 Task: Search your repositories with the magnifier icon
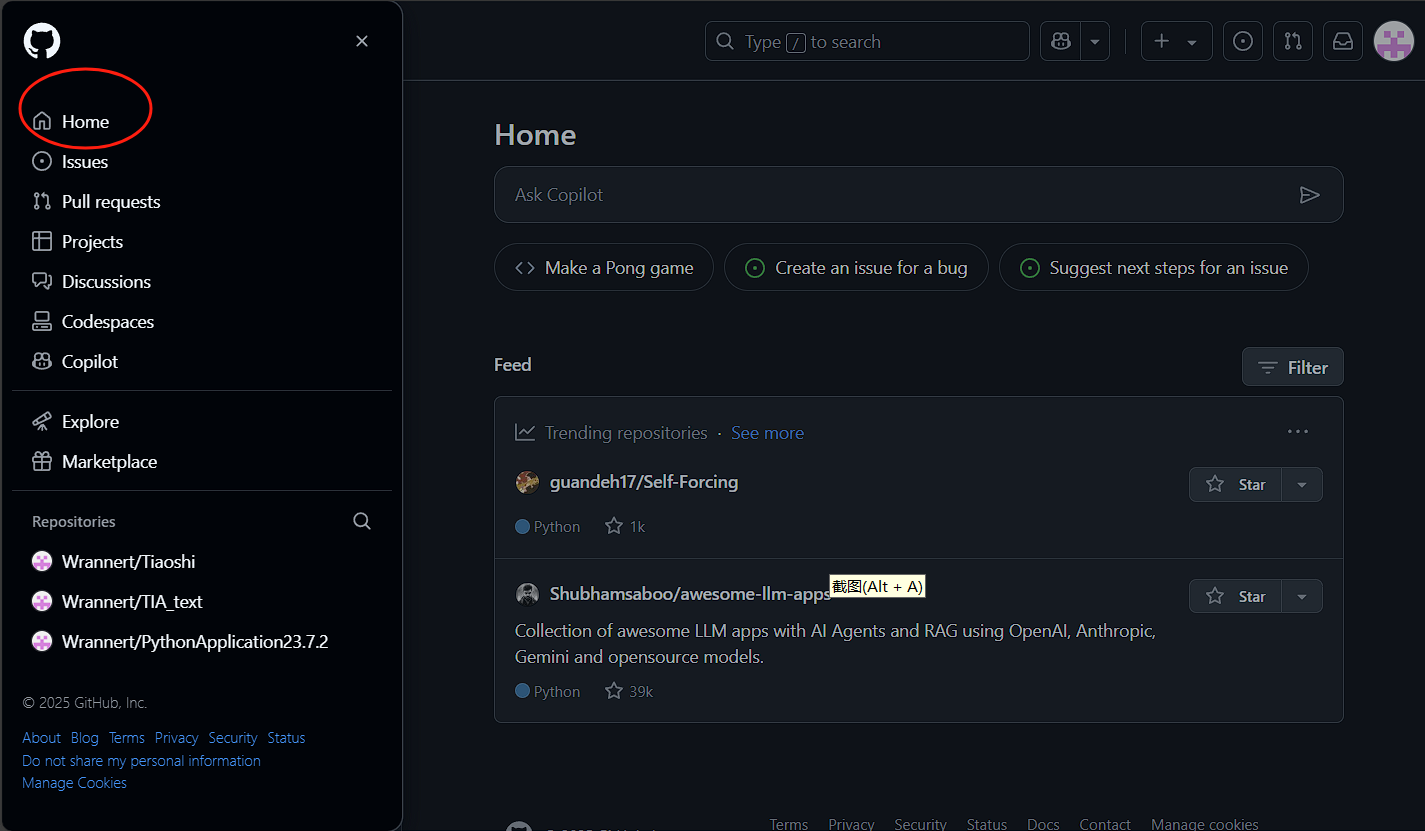(361, 521)
